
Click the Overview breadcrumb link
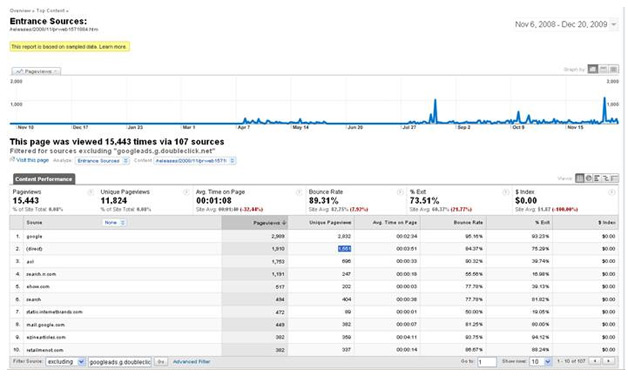pyautogui.click(x=20, y=10)
